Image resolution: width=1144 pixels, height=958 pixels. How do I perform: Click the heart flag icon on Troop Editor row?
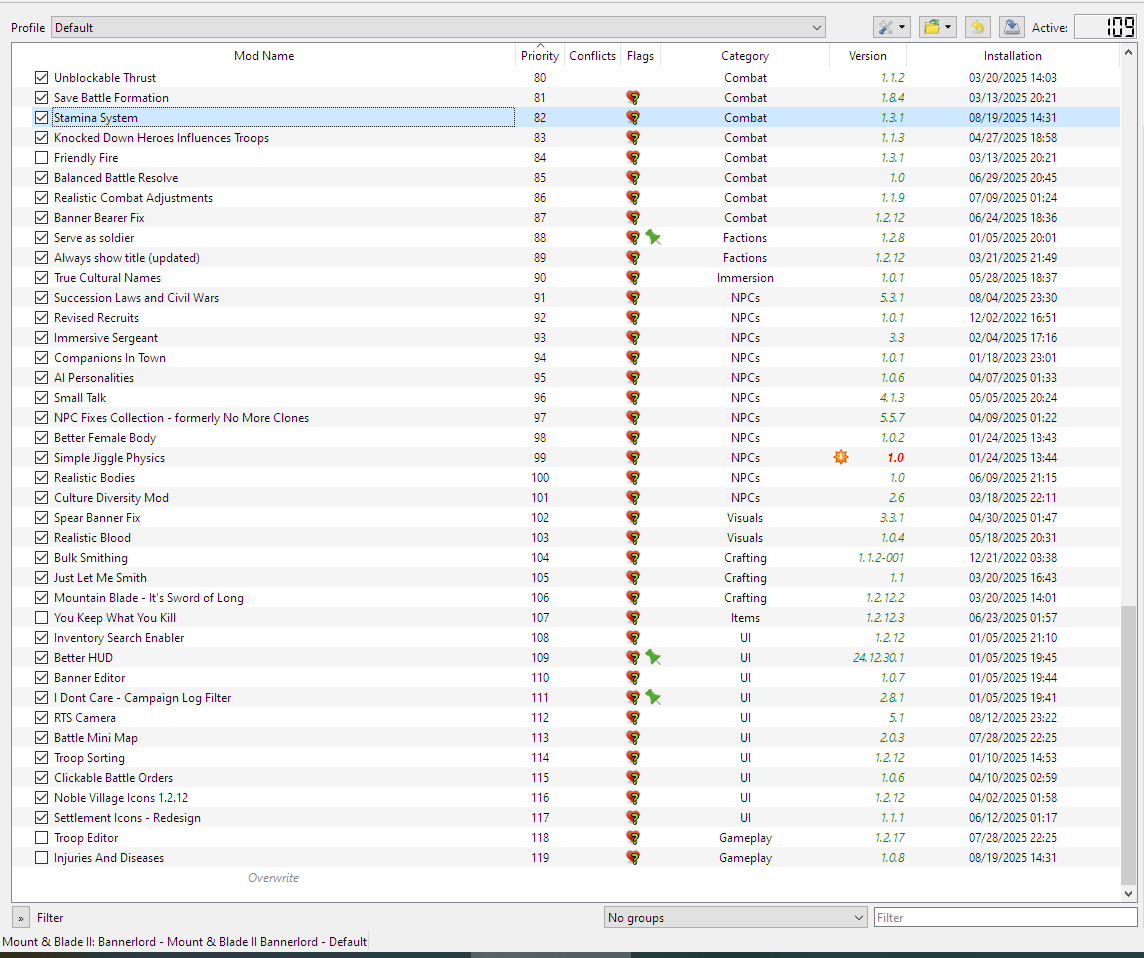633,838
